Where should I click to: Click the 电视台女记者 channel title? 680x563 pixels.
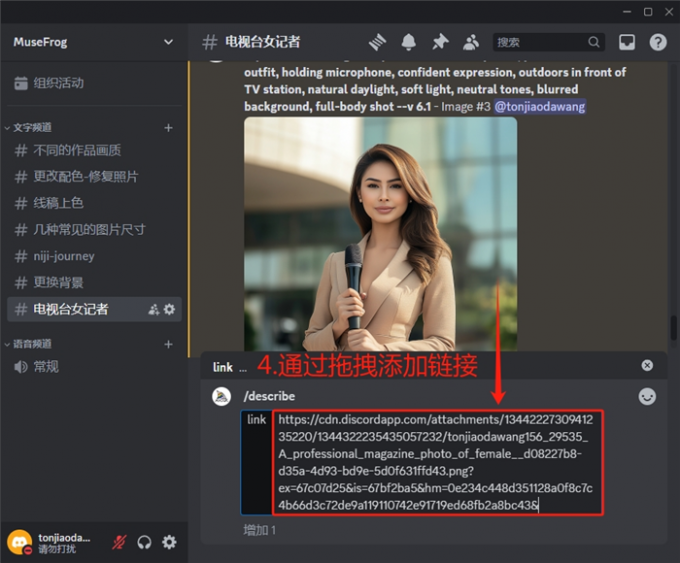[262, 42]
